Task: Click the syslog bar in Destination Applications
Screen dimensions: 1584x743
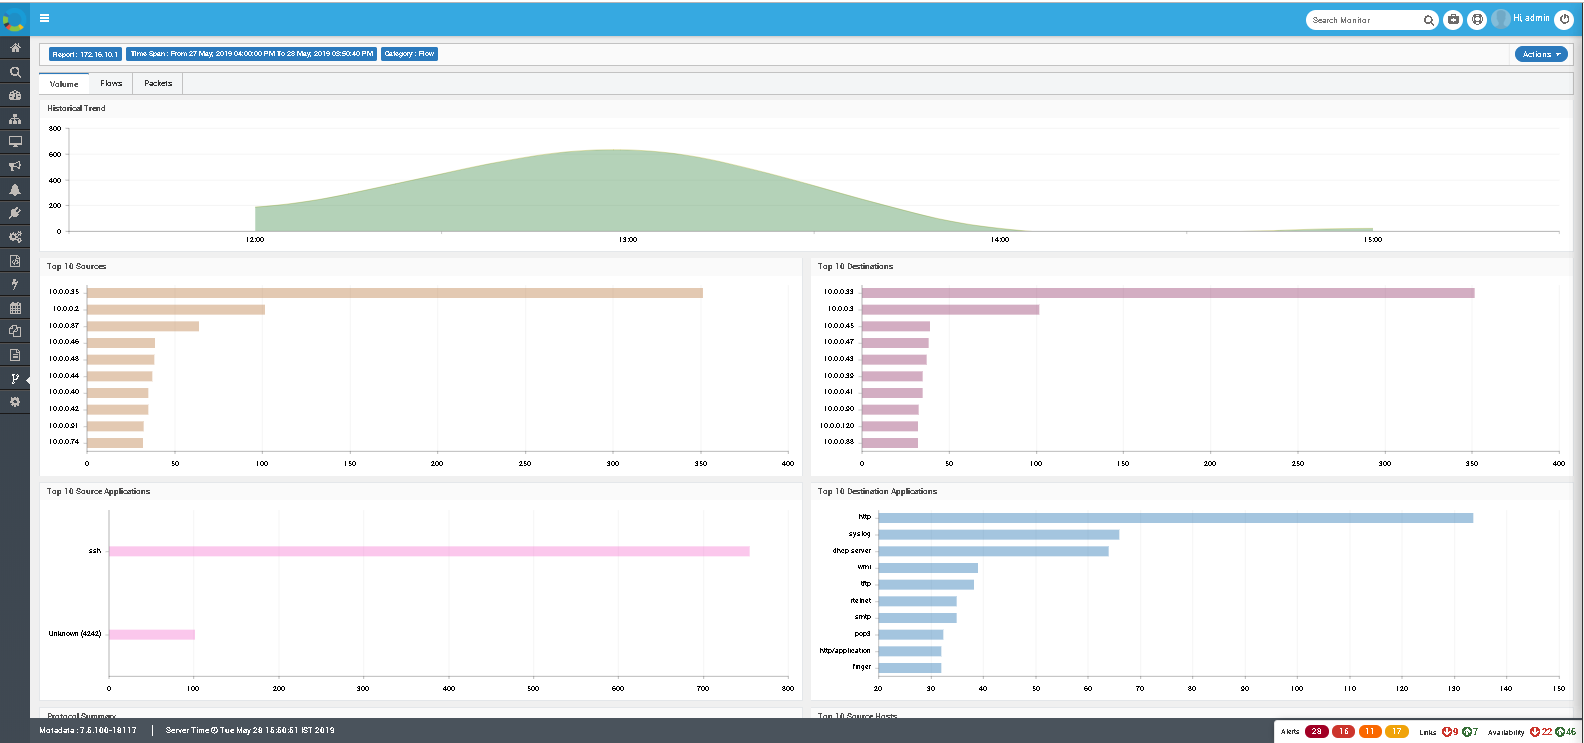Action: tap(999, 534)
